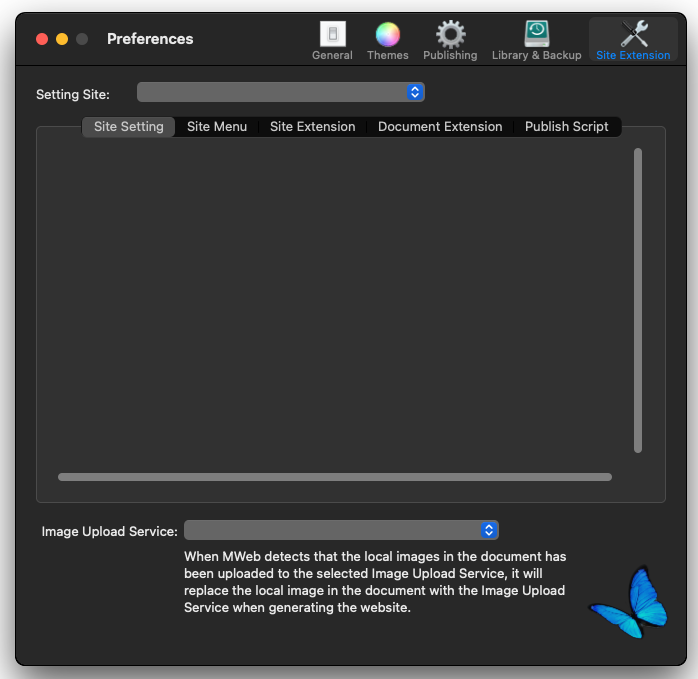Screen dimensions: 698x679
Task: Click the vertical scrollbar in settings panel
Action: coord(638,301)
